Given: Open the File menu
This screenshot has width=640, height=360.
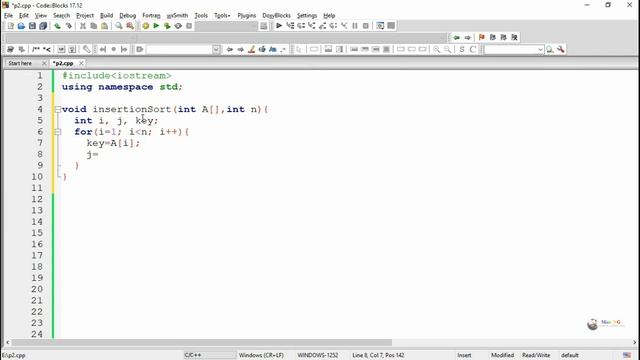Looking at the screenshot, I should (x=8, y=16).
